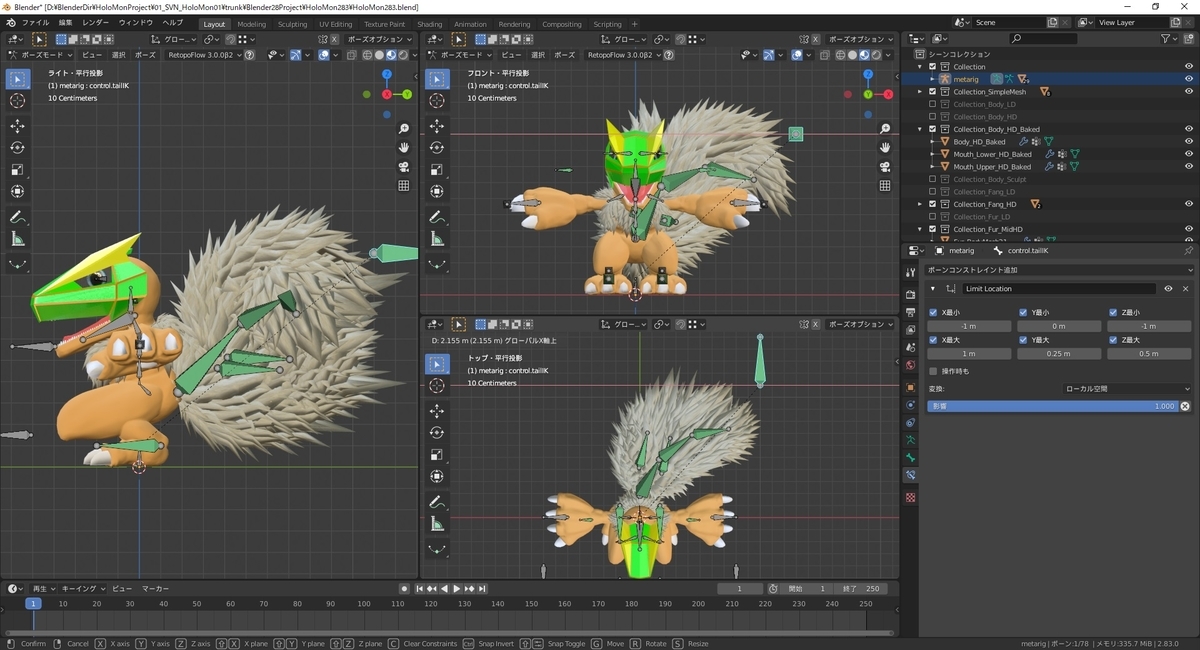
Task: Select the Rotate tool in left viewport
Action: (18, 148)
